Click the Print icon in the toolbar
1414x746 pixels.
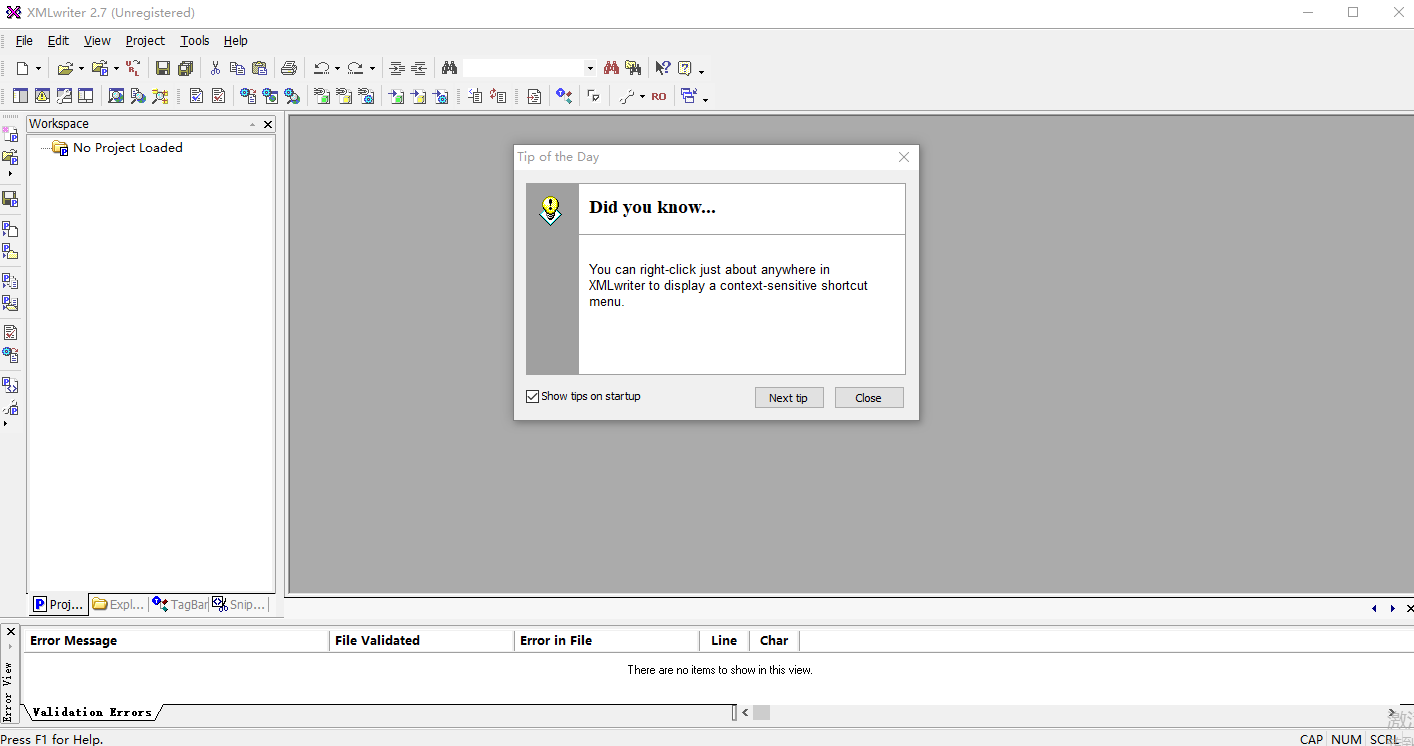[x=289, y=68]
